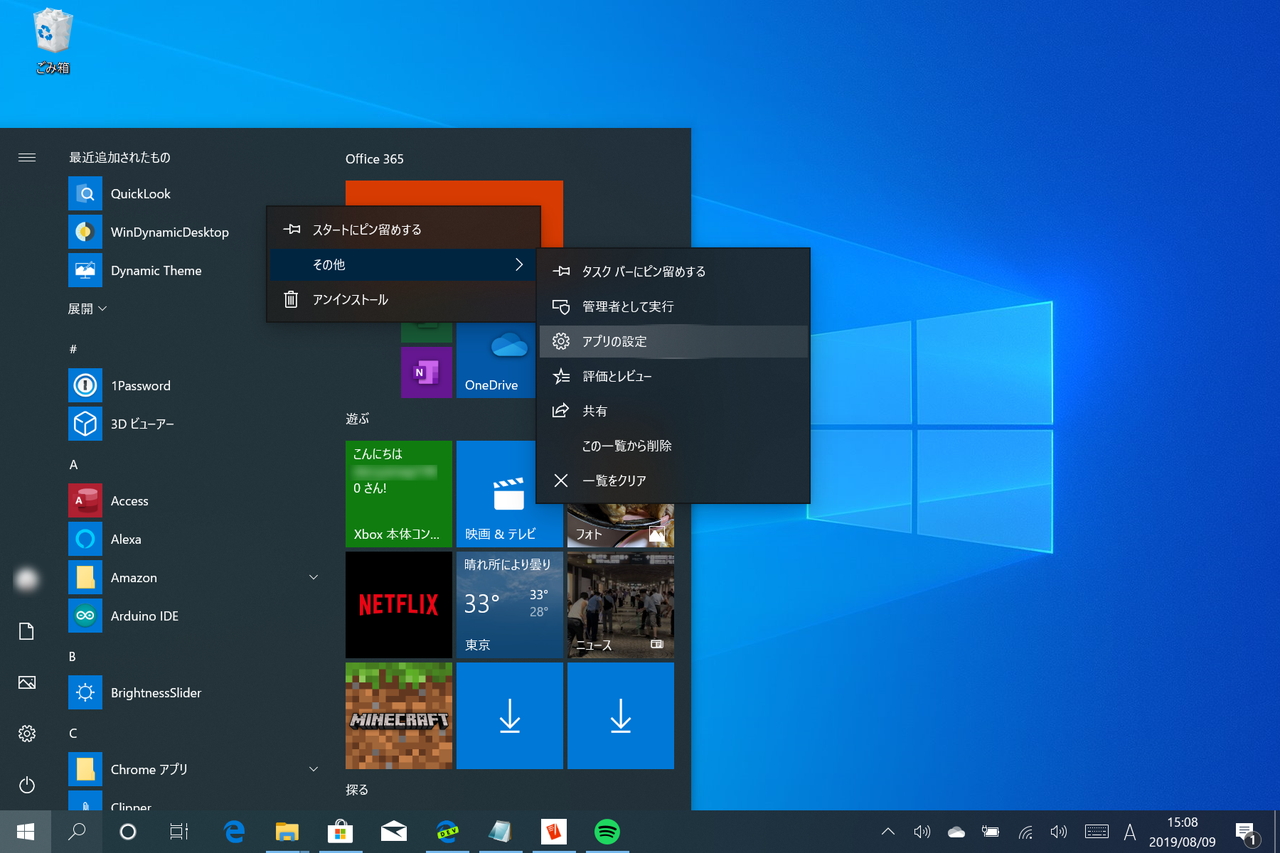Select スタートにピン留めする in the context menu
Screen dimensions: 1280x853
pos(404,230)
